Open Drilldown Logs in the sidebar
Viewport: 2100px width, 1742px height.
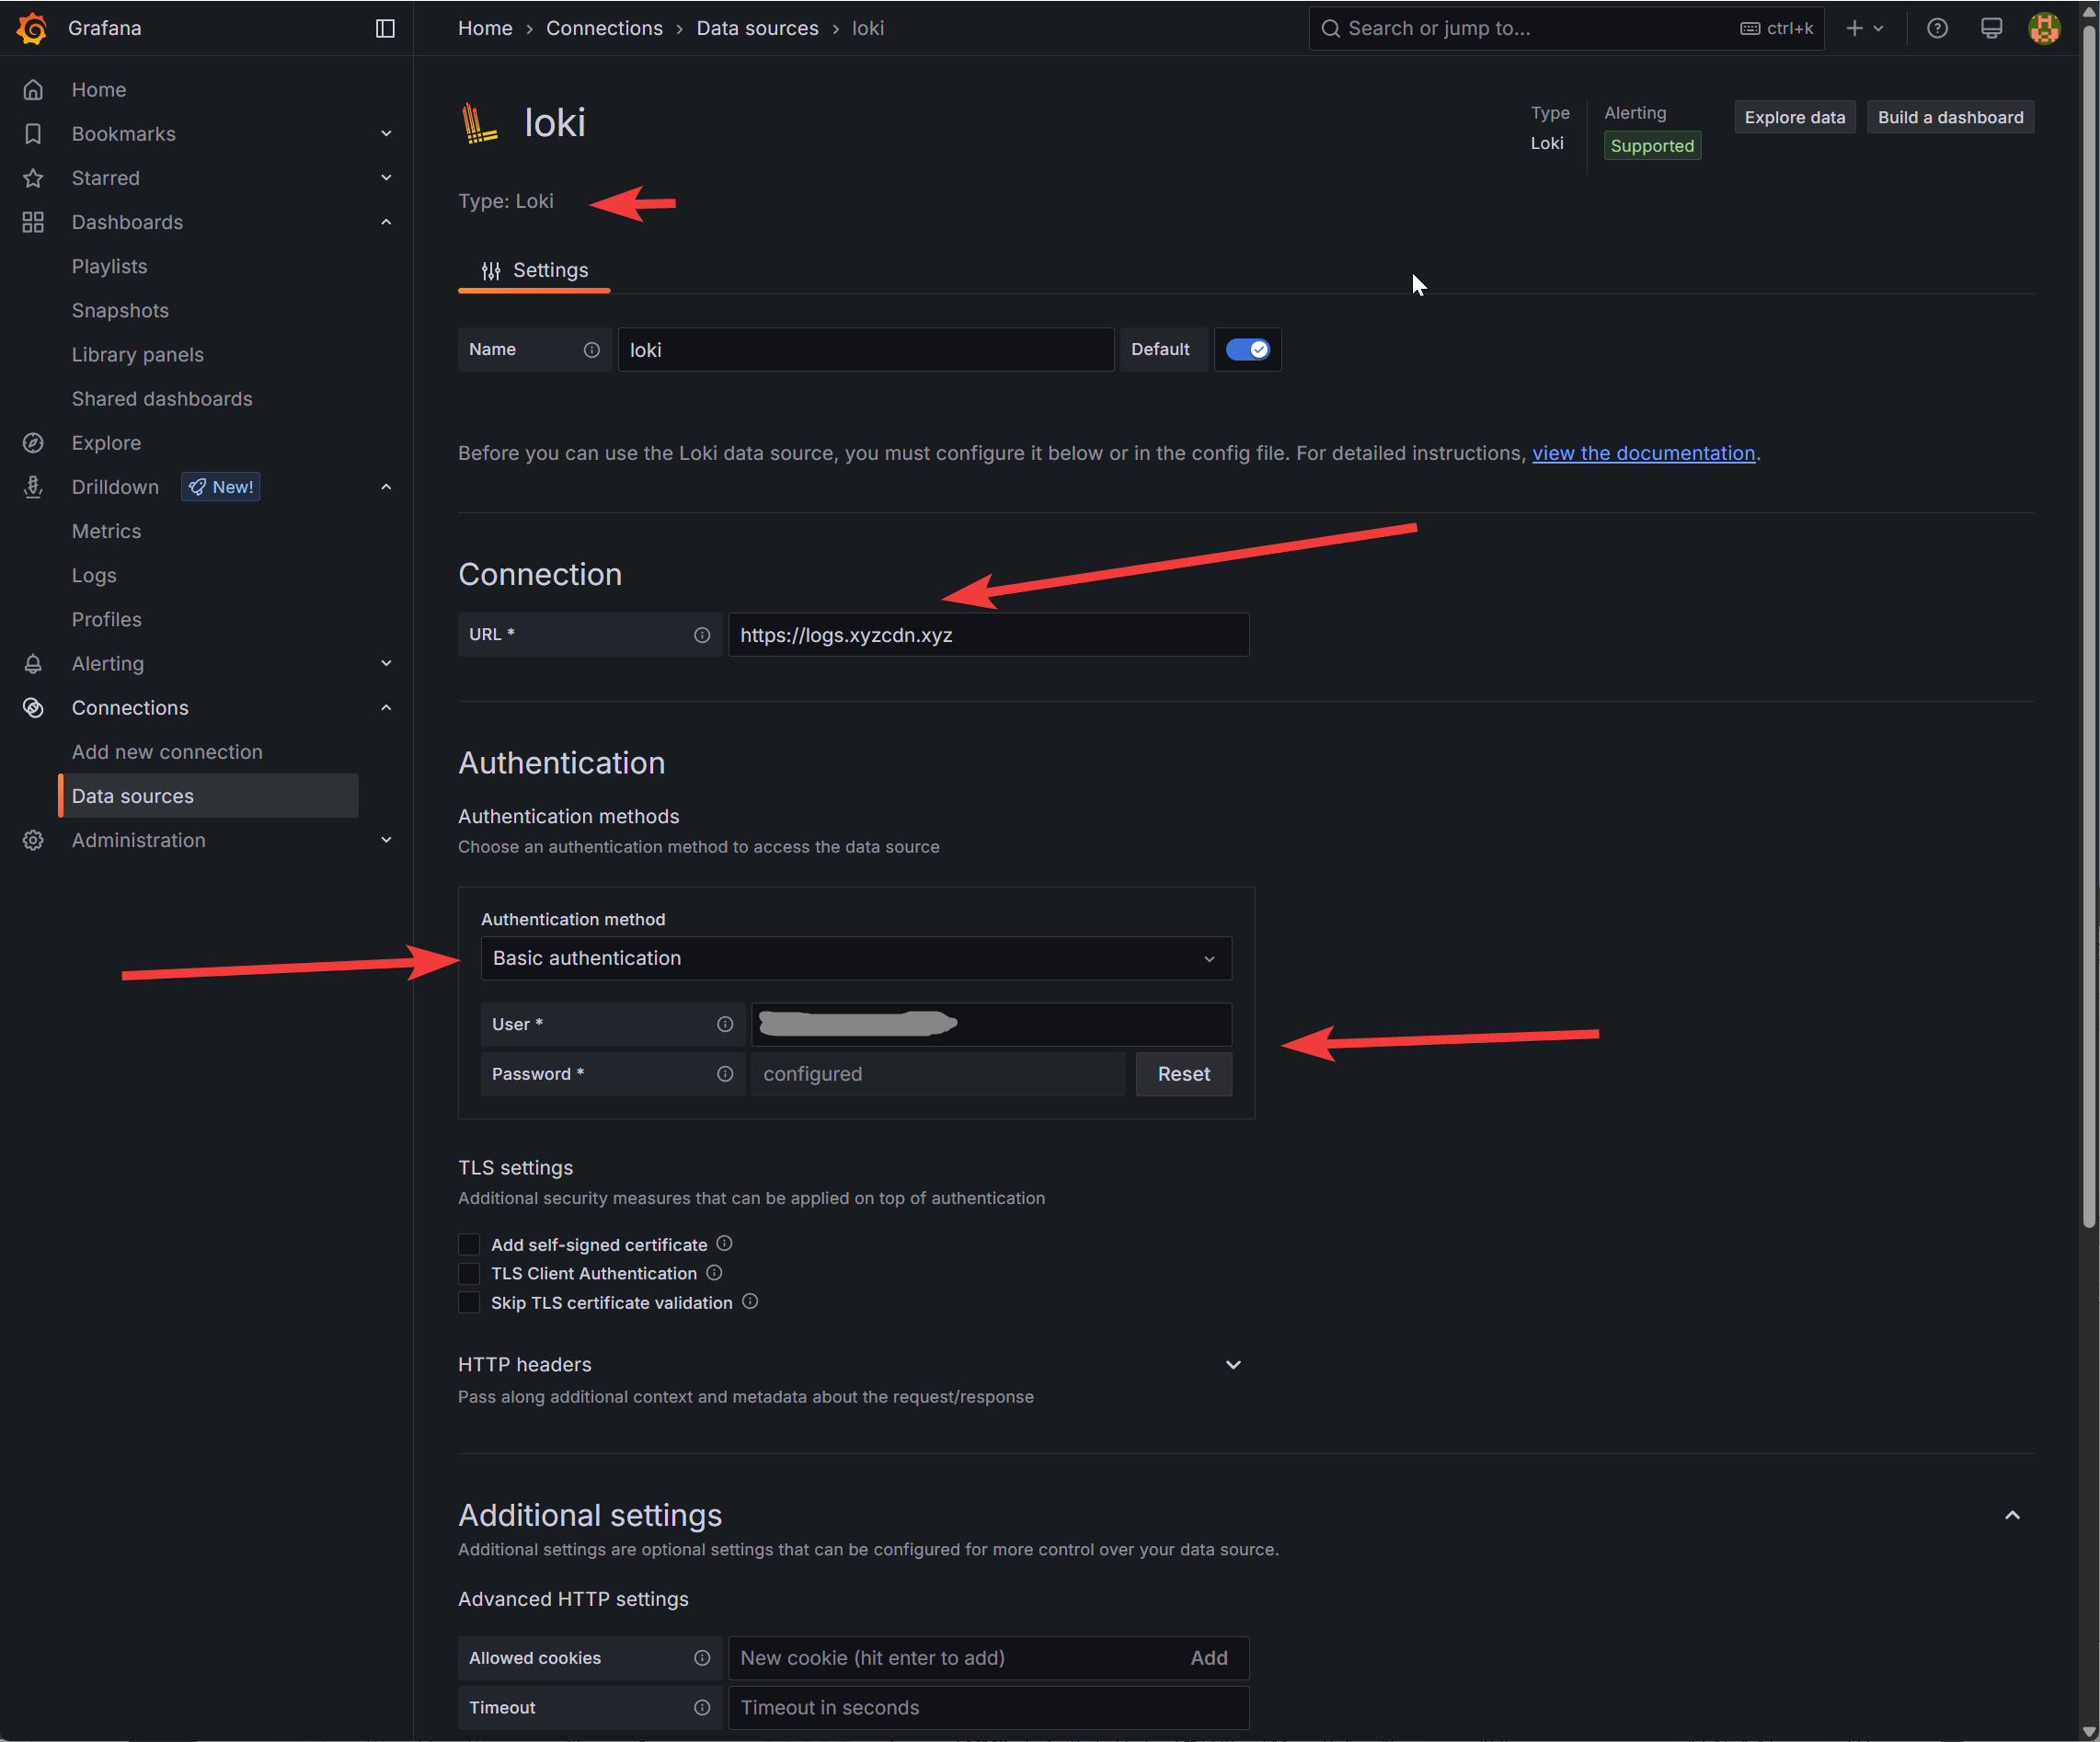point(94,576)
